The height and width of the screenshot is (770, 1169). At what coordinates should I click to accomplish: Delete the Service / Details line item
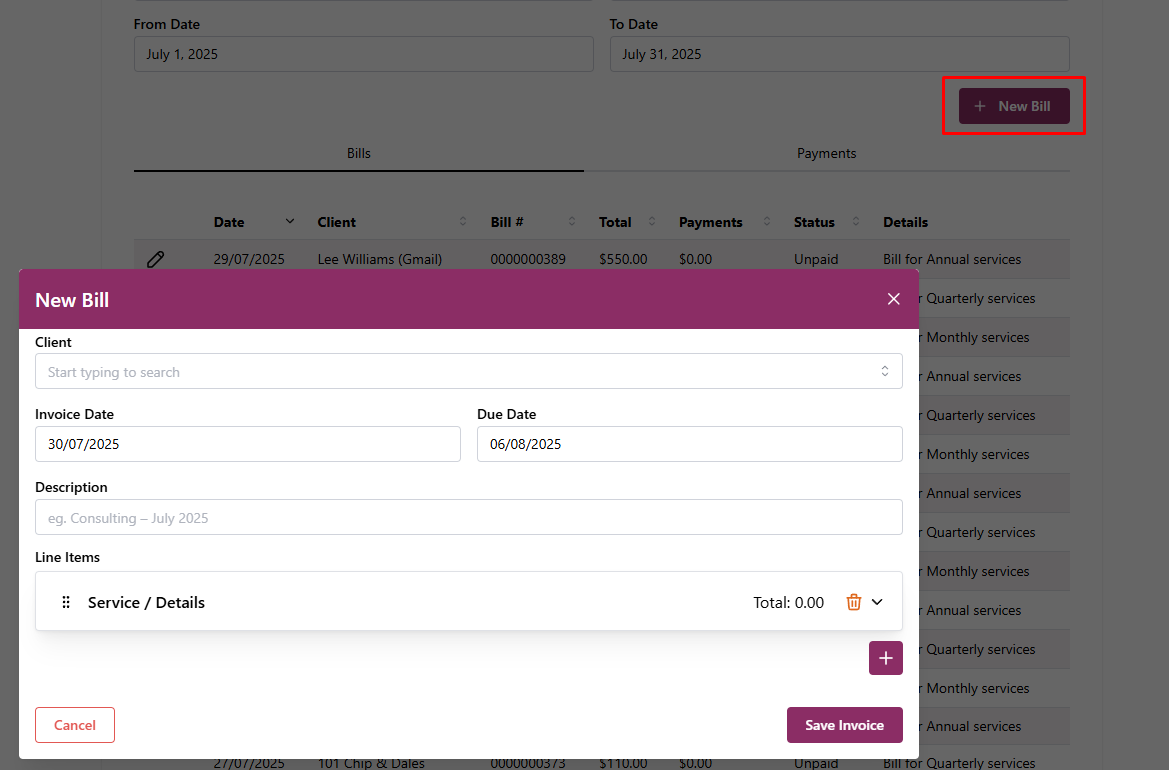click(x=853, y=602)
